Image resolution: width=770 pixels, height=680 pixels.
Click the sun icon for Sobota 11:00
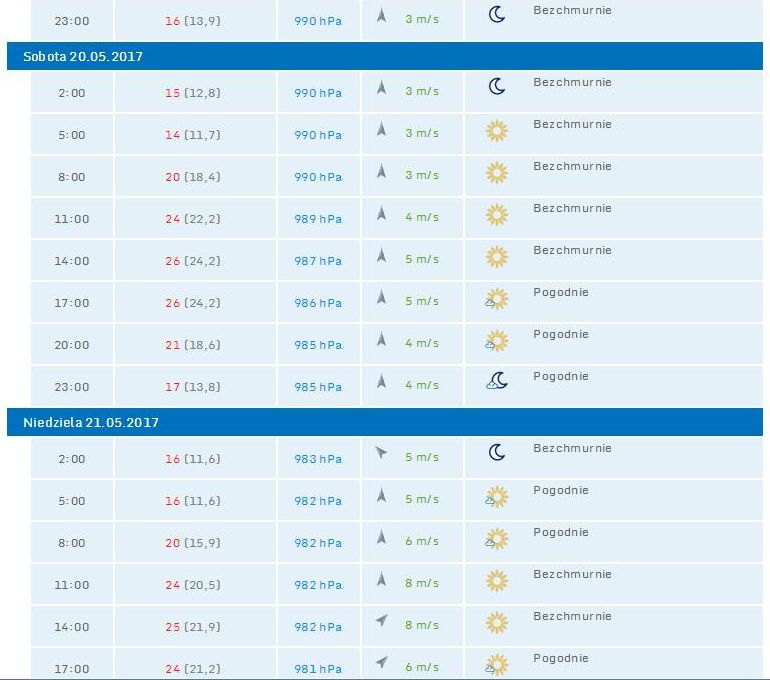pos(496,214)
